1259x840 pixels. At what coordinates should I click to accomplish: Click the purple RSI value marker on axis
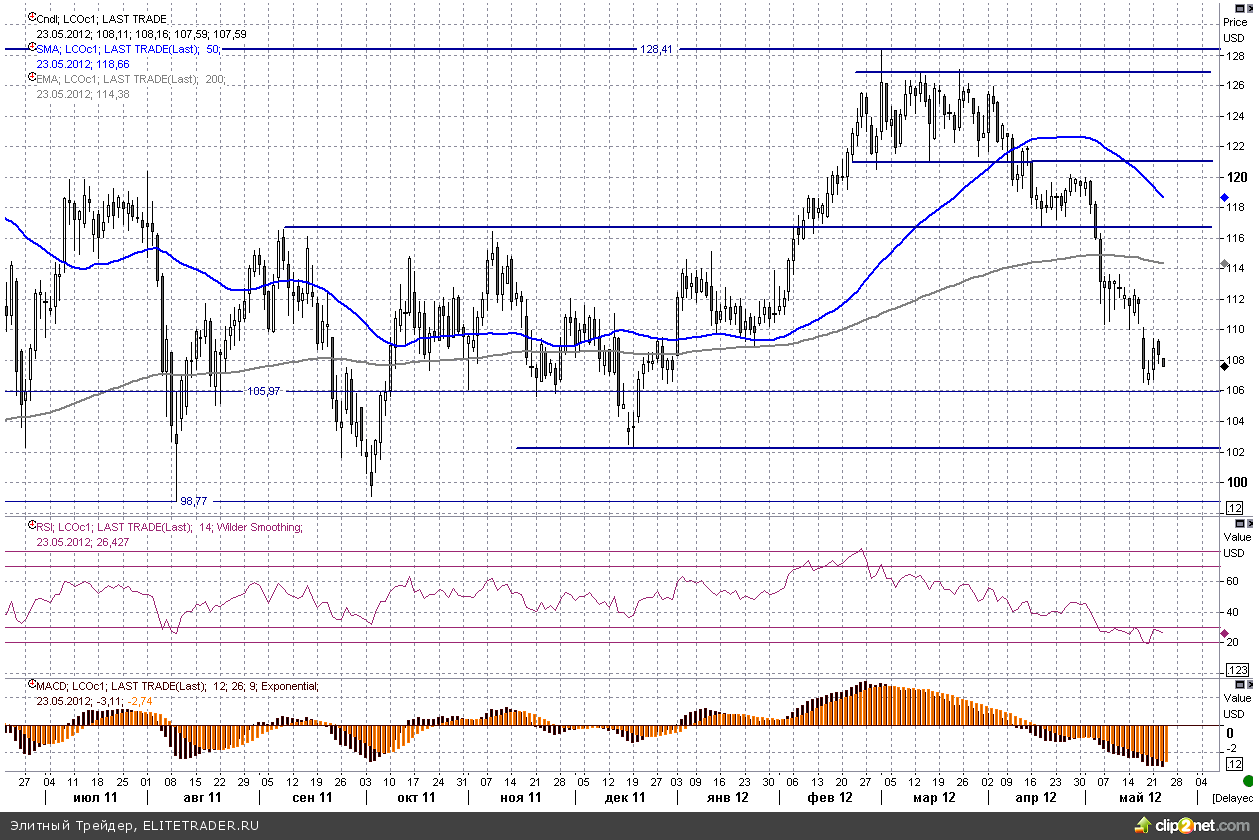(1224, 633)
